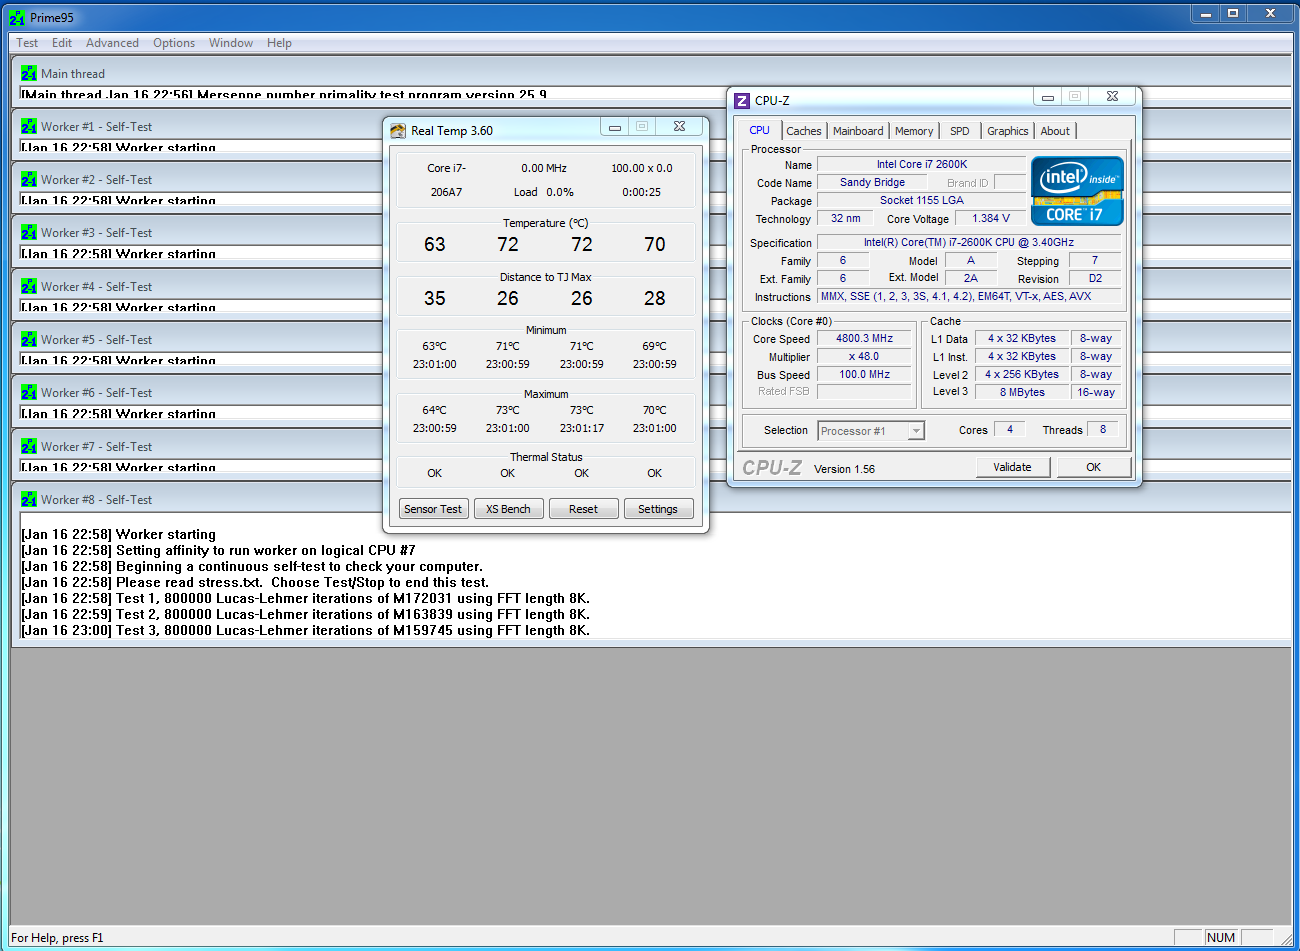The width and height of the screenshot is (1300, 951).
Task: Switch to the About tab in CPU-Z
Action: (x=1055, y=131)
